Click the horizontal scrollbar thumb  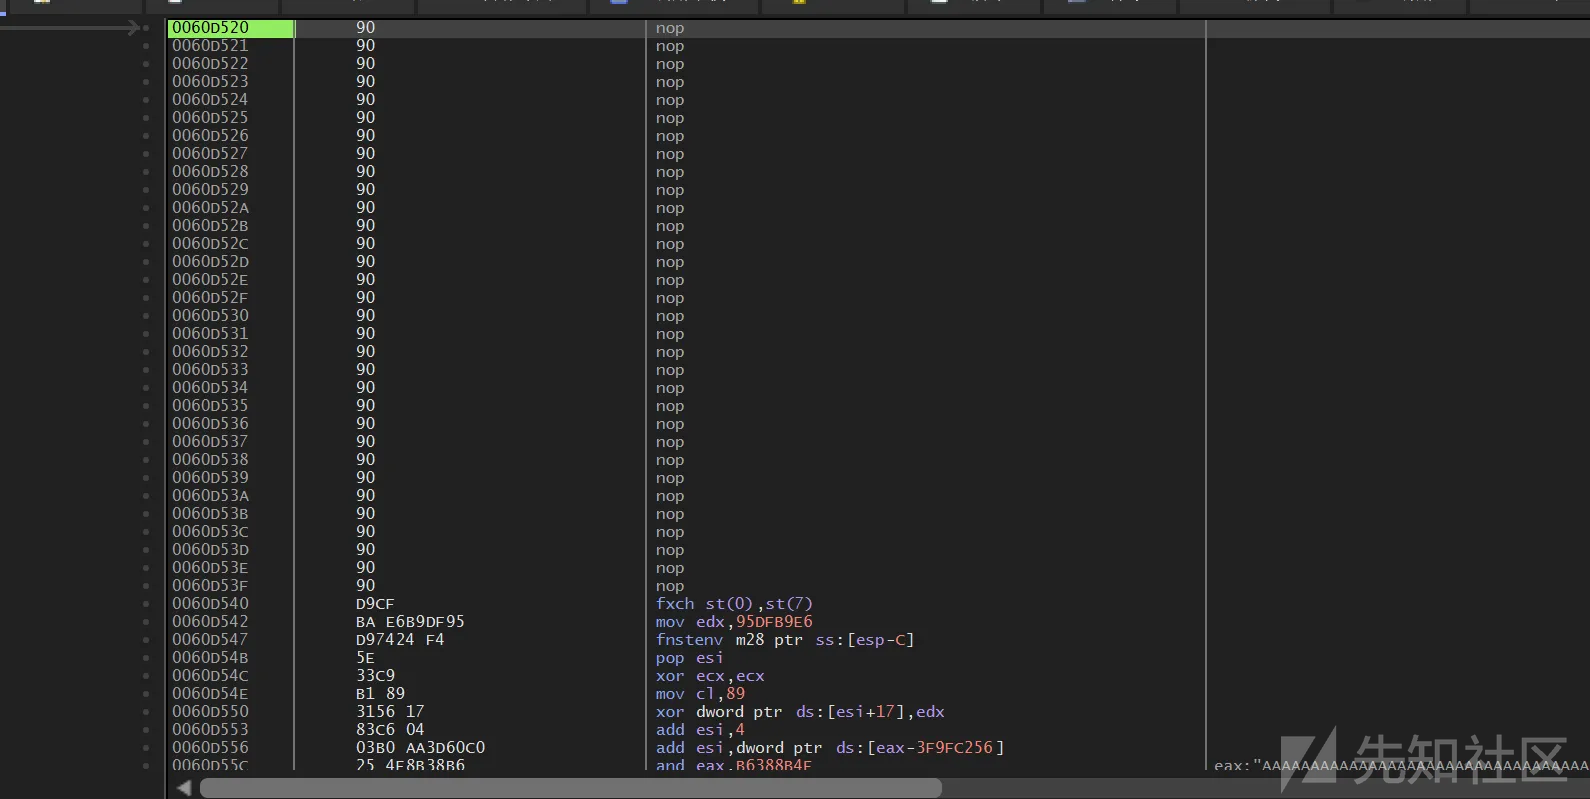tap(570, 788)
